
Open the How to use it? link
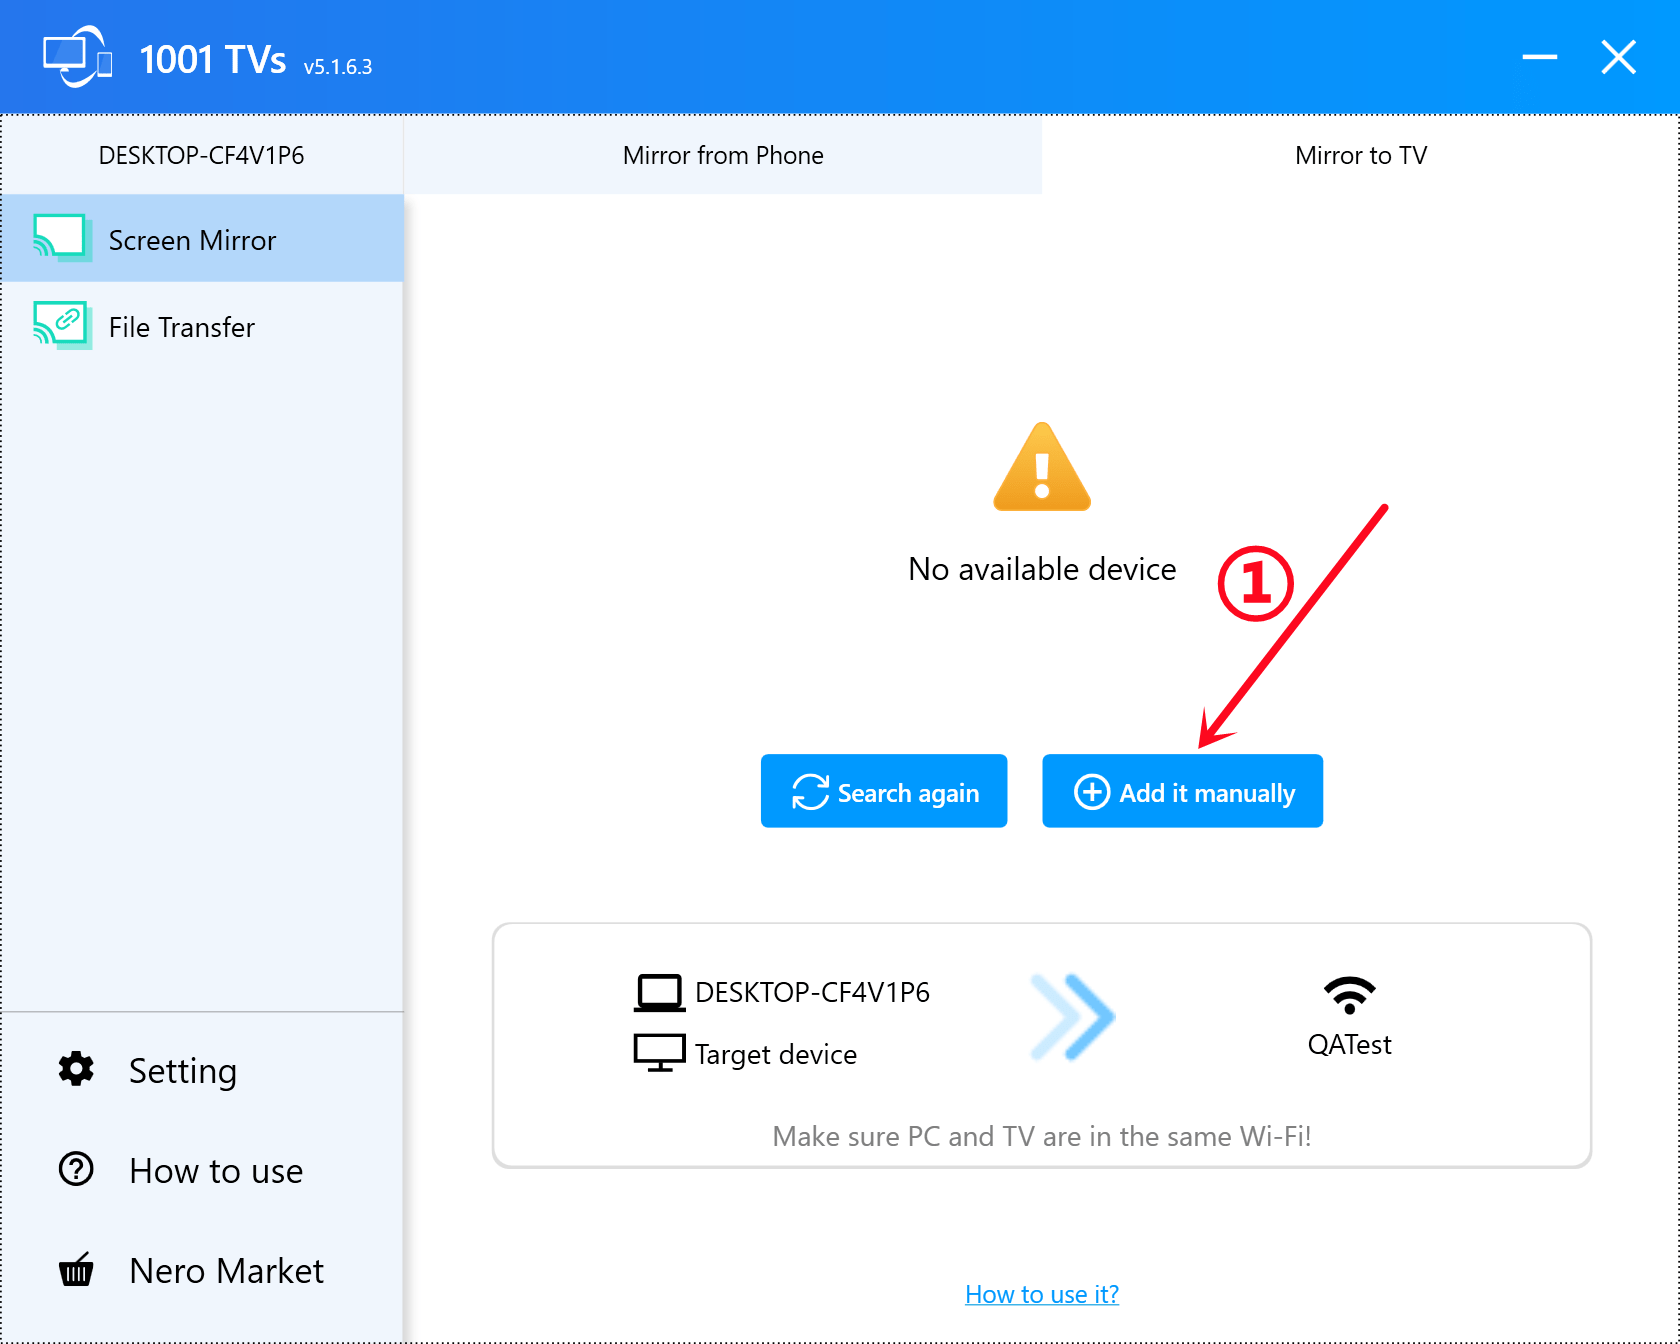(1041, 1294)
